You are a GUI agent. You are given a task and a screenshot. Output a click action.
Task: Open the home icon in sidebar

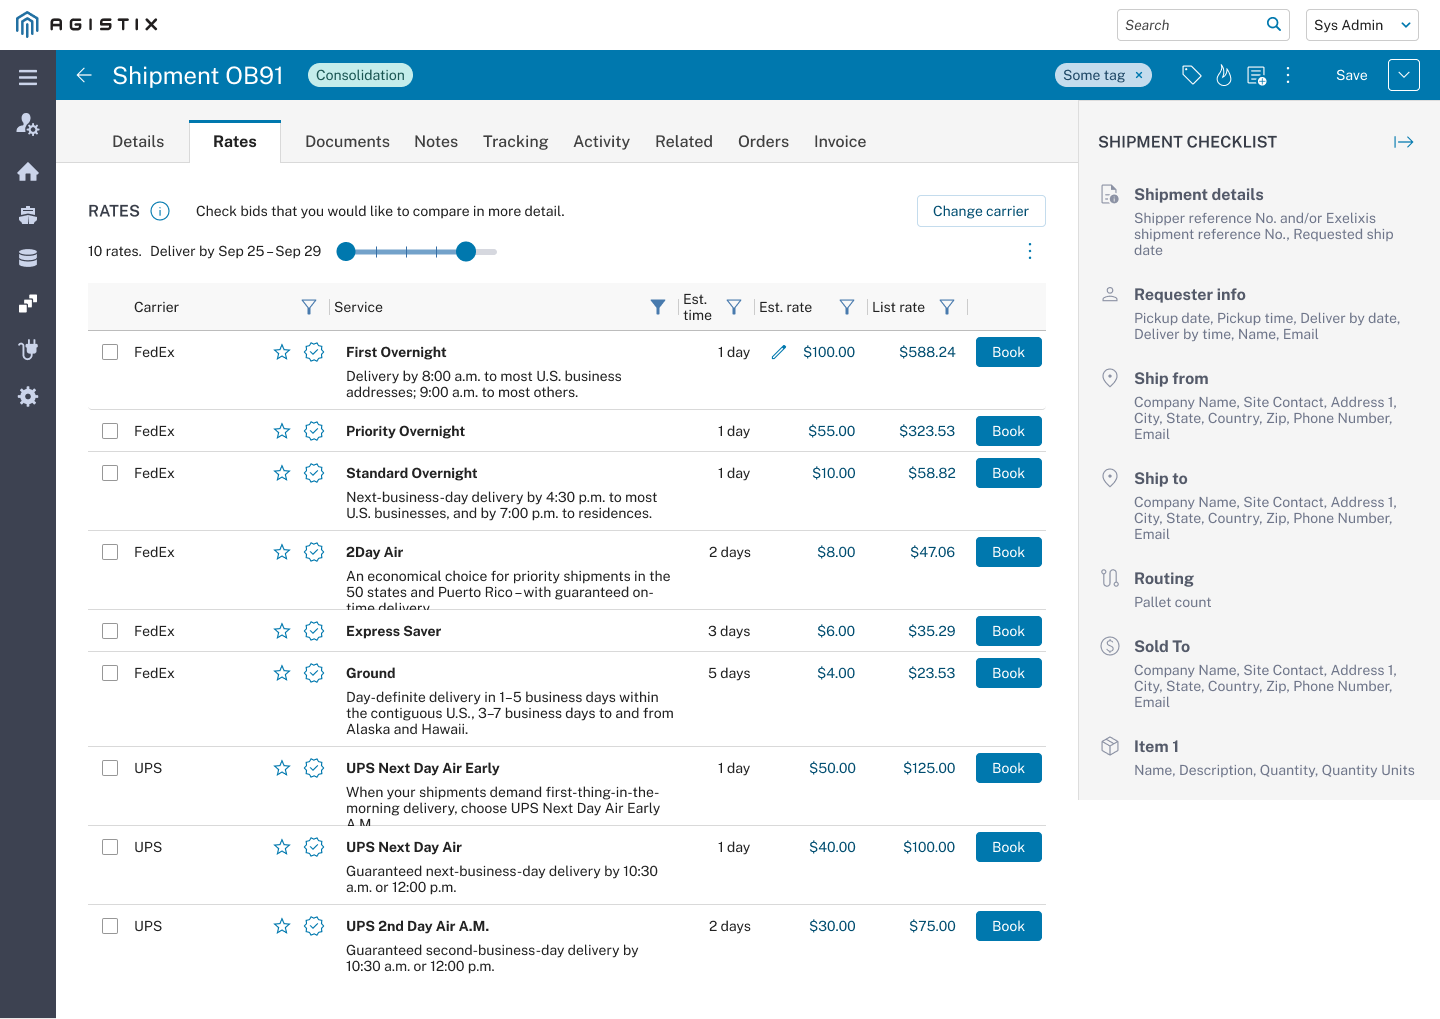(x=28, y=172)
